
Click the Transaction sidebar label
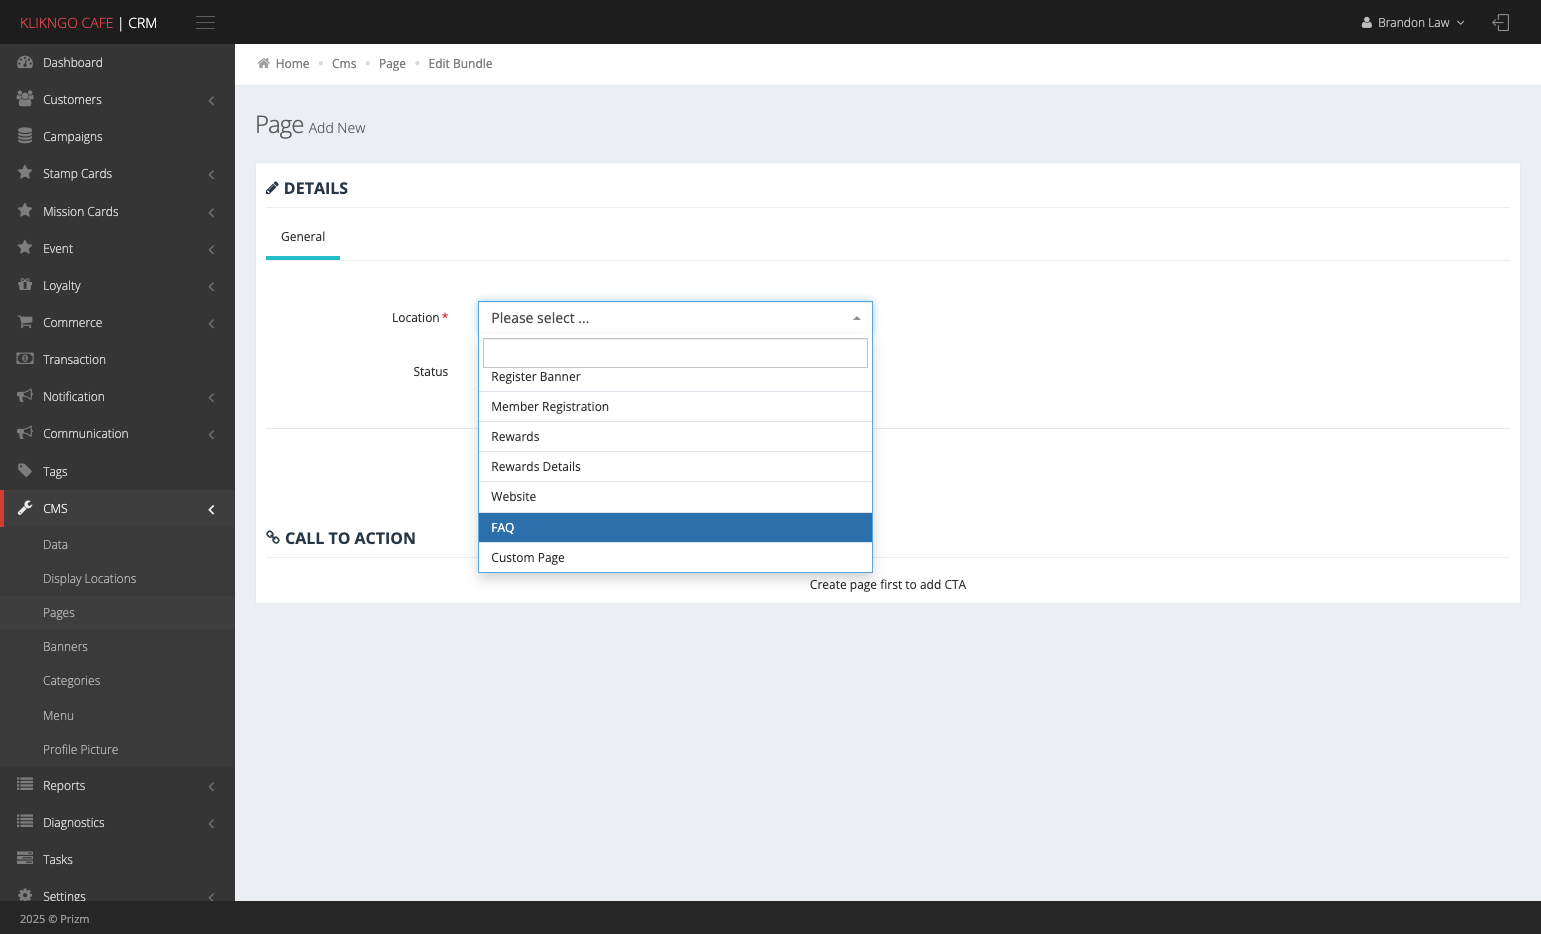pyautogui.click(x=74, y=360)
